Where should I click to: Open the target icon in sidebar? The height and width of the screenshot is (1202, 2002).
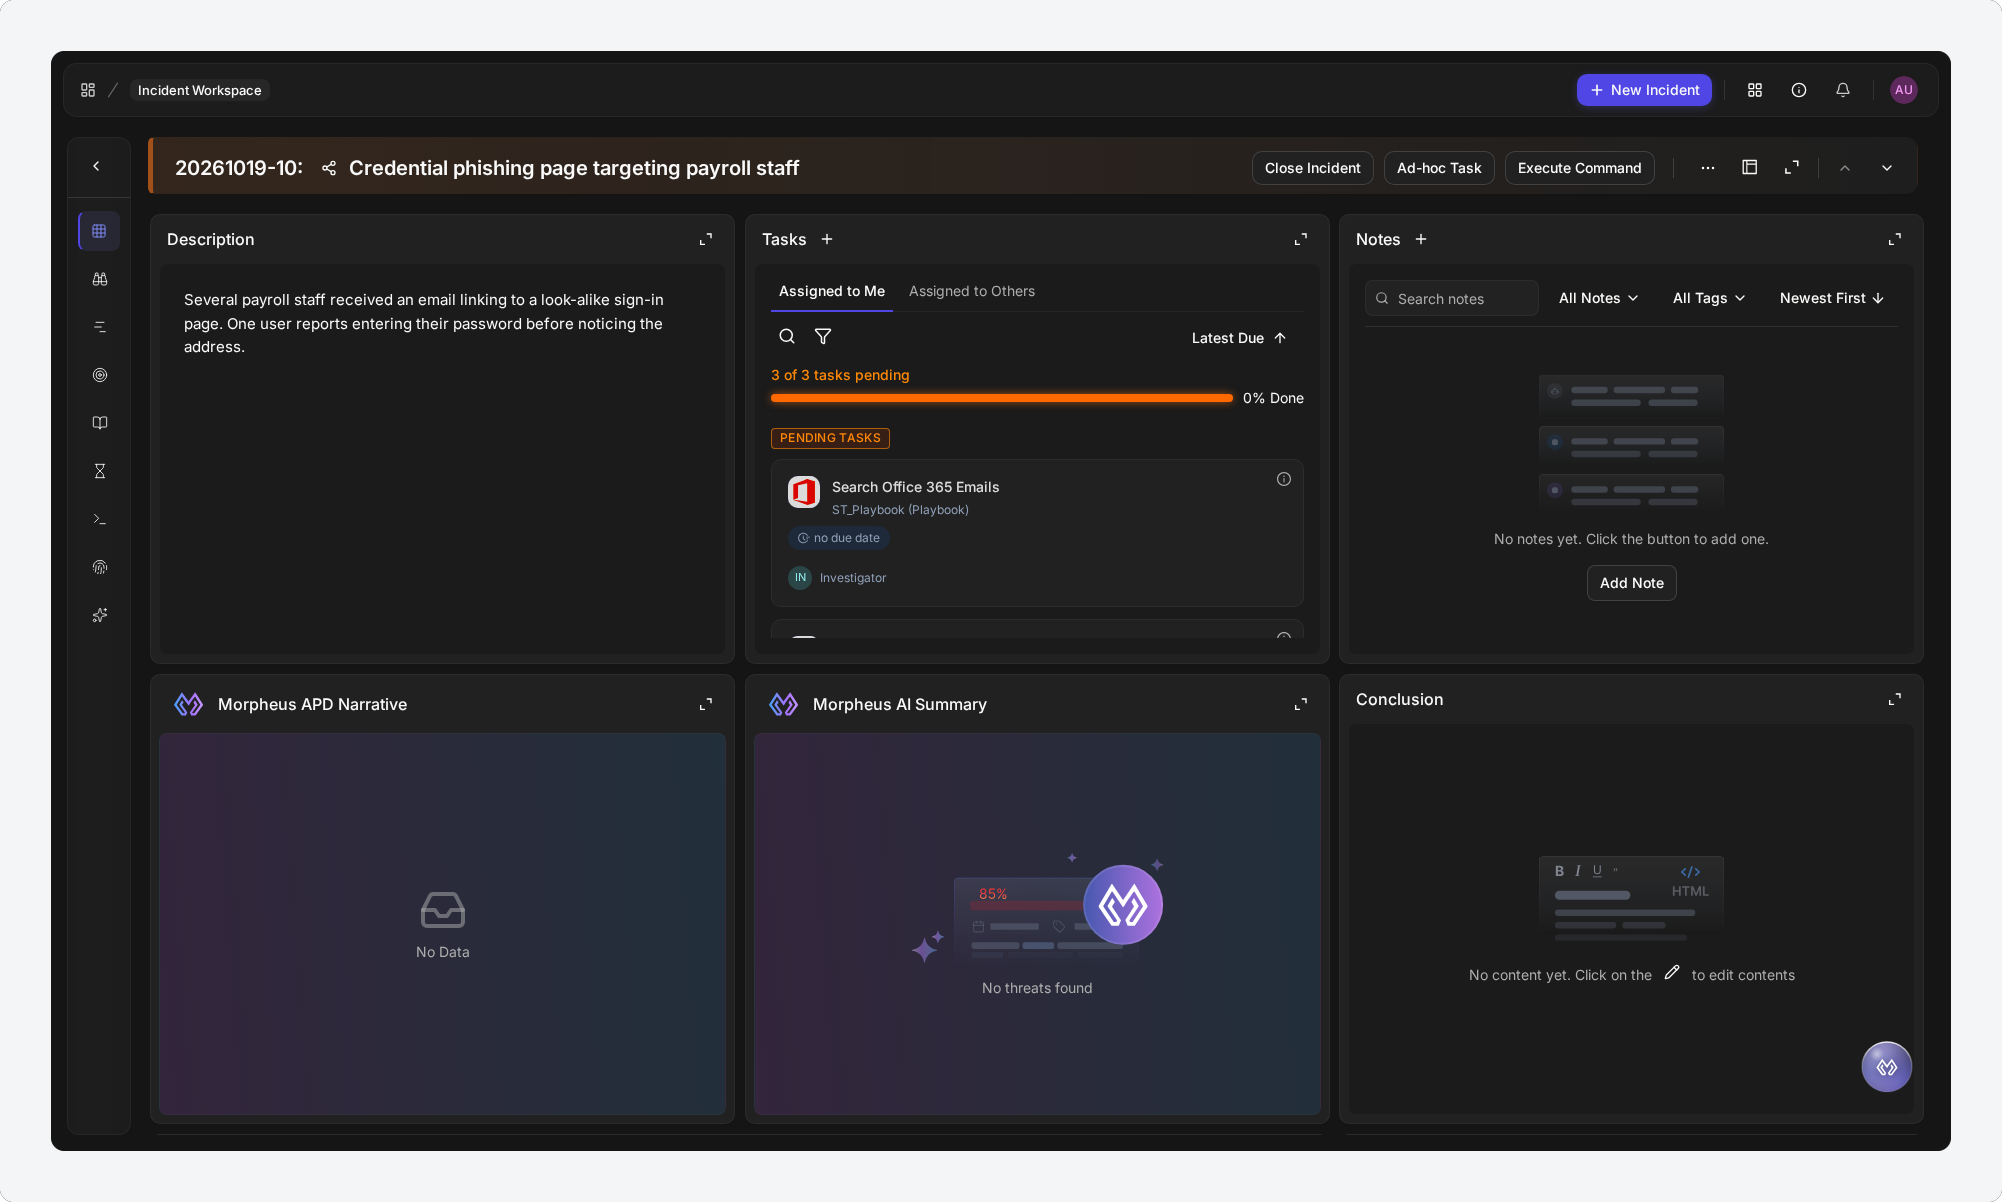tap(100, 375)
